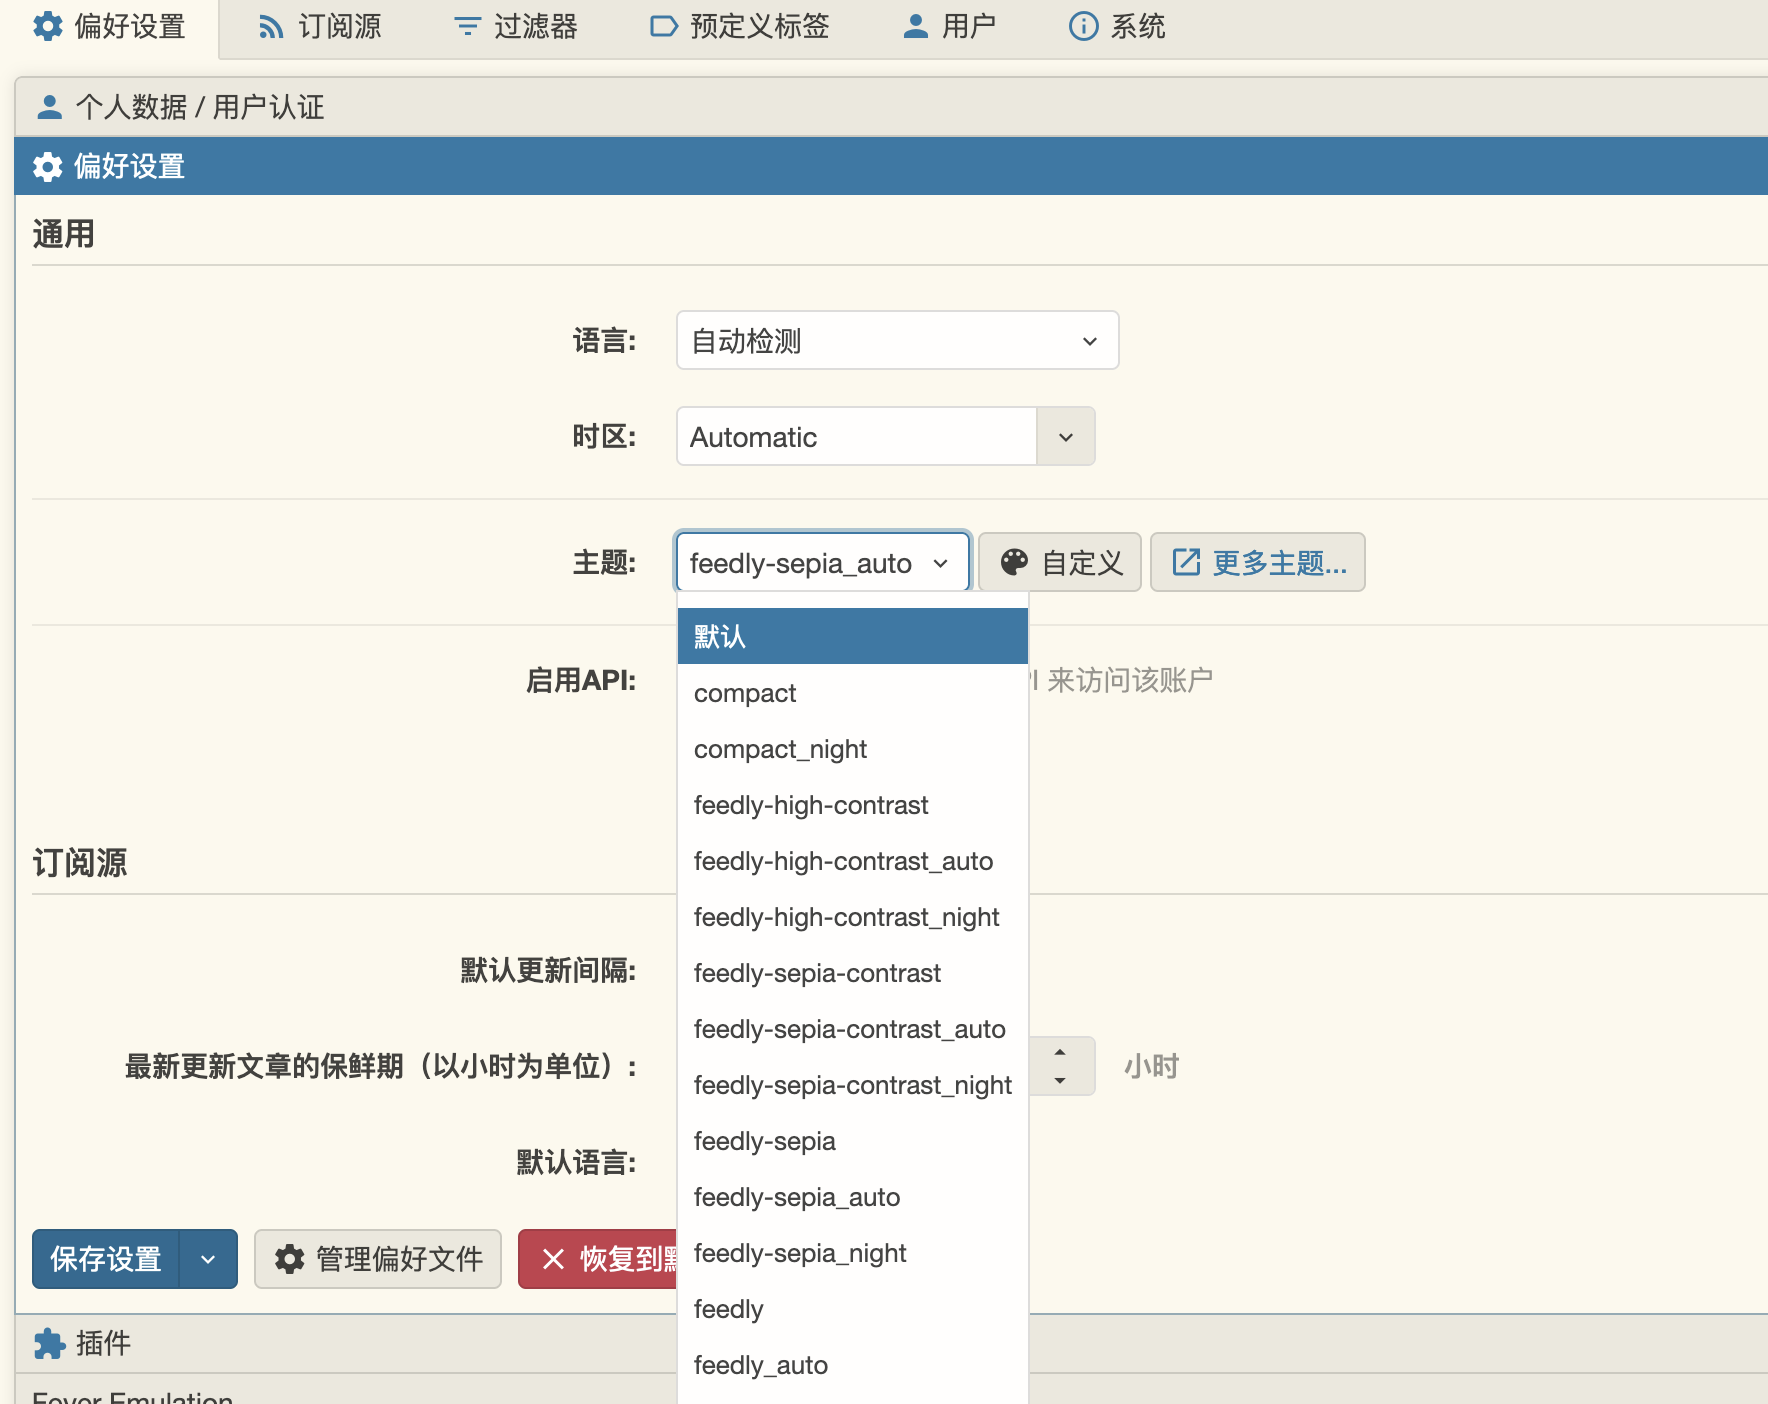The image size is (1768, 1404).
Task: Click the 管理偏好文件 button
Action: 378,1259
